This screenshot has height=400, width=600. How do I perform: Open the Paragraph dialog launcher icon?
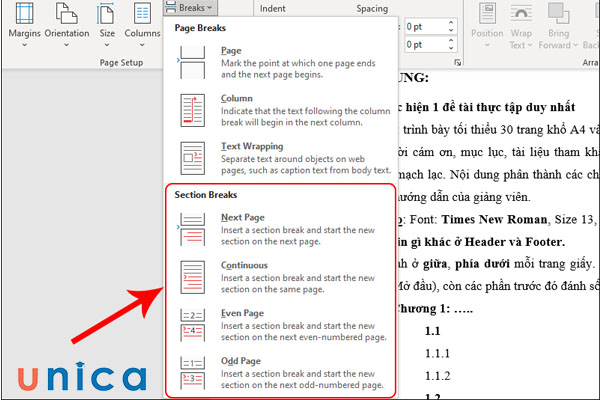pos(457,62)
